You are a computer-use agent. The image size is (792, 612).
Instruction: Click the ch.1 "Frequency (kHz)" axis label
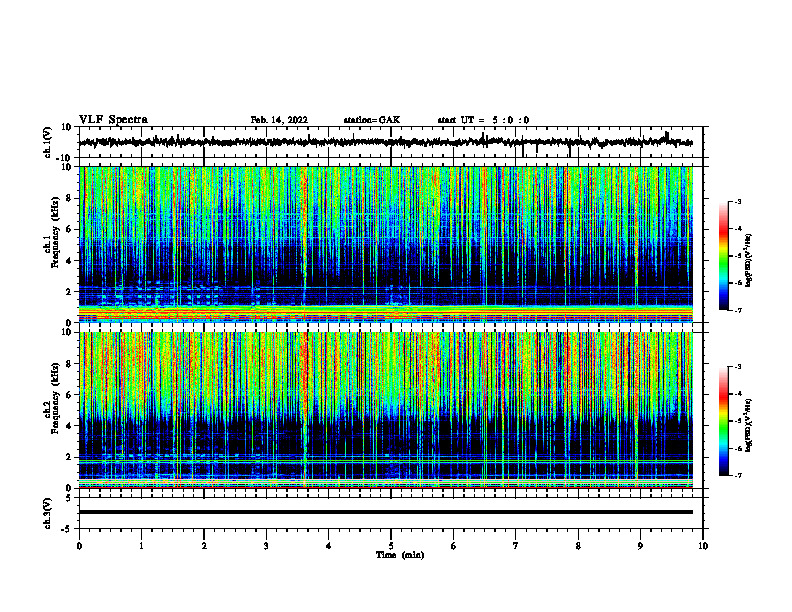coord(55,234)
